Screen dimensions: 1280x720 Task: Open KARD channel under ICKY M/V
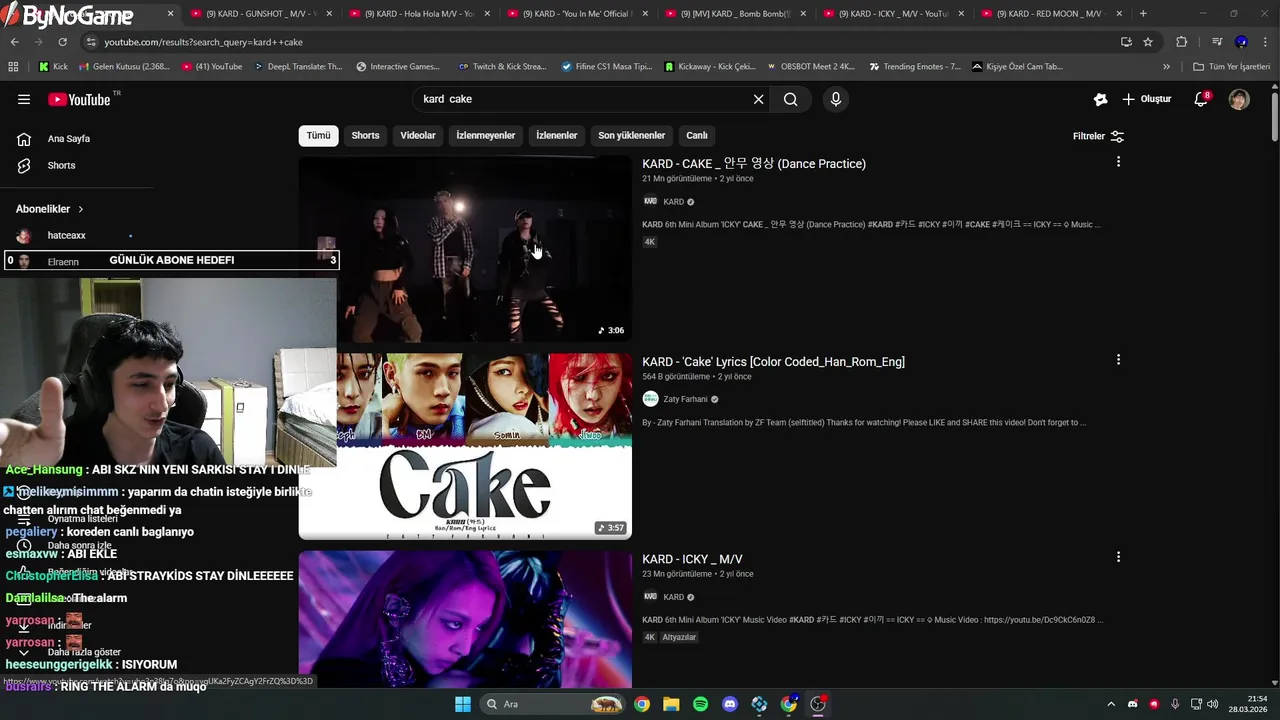[673, 597]
